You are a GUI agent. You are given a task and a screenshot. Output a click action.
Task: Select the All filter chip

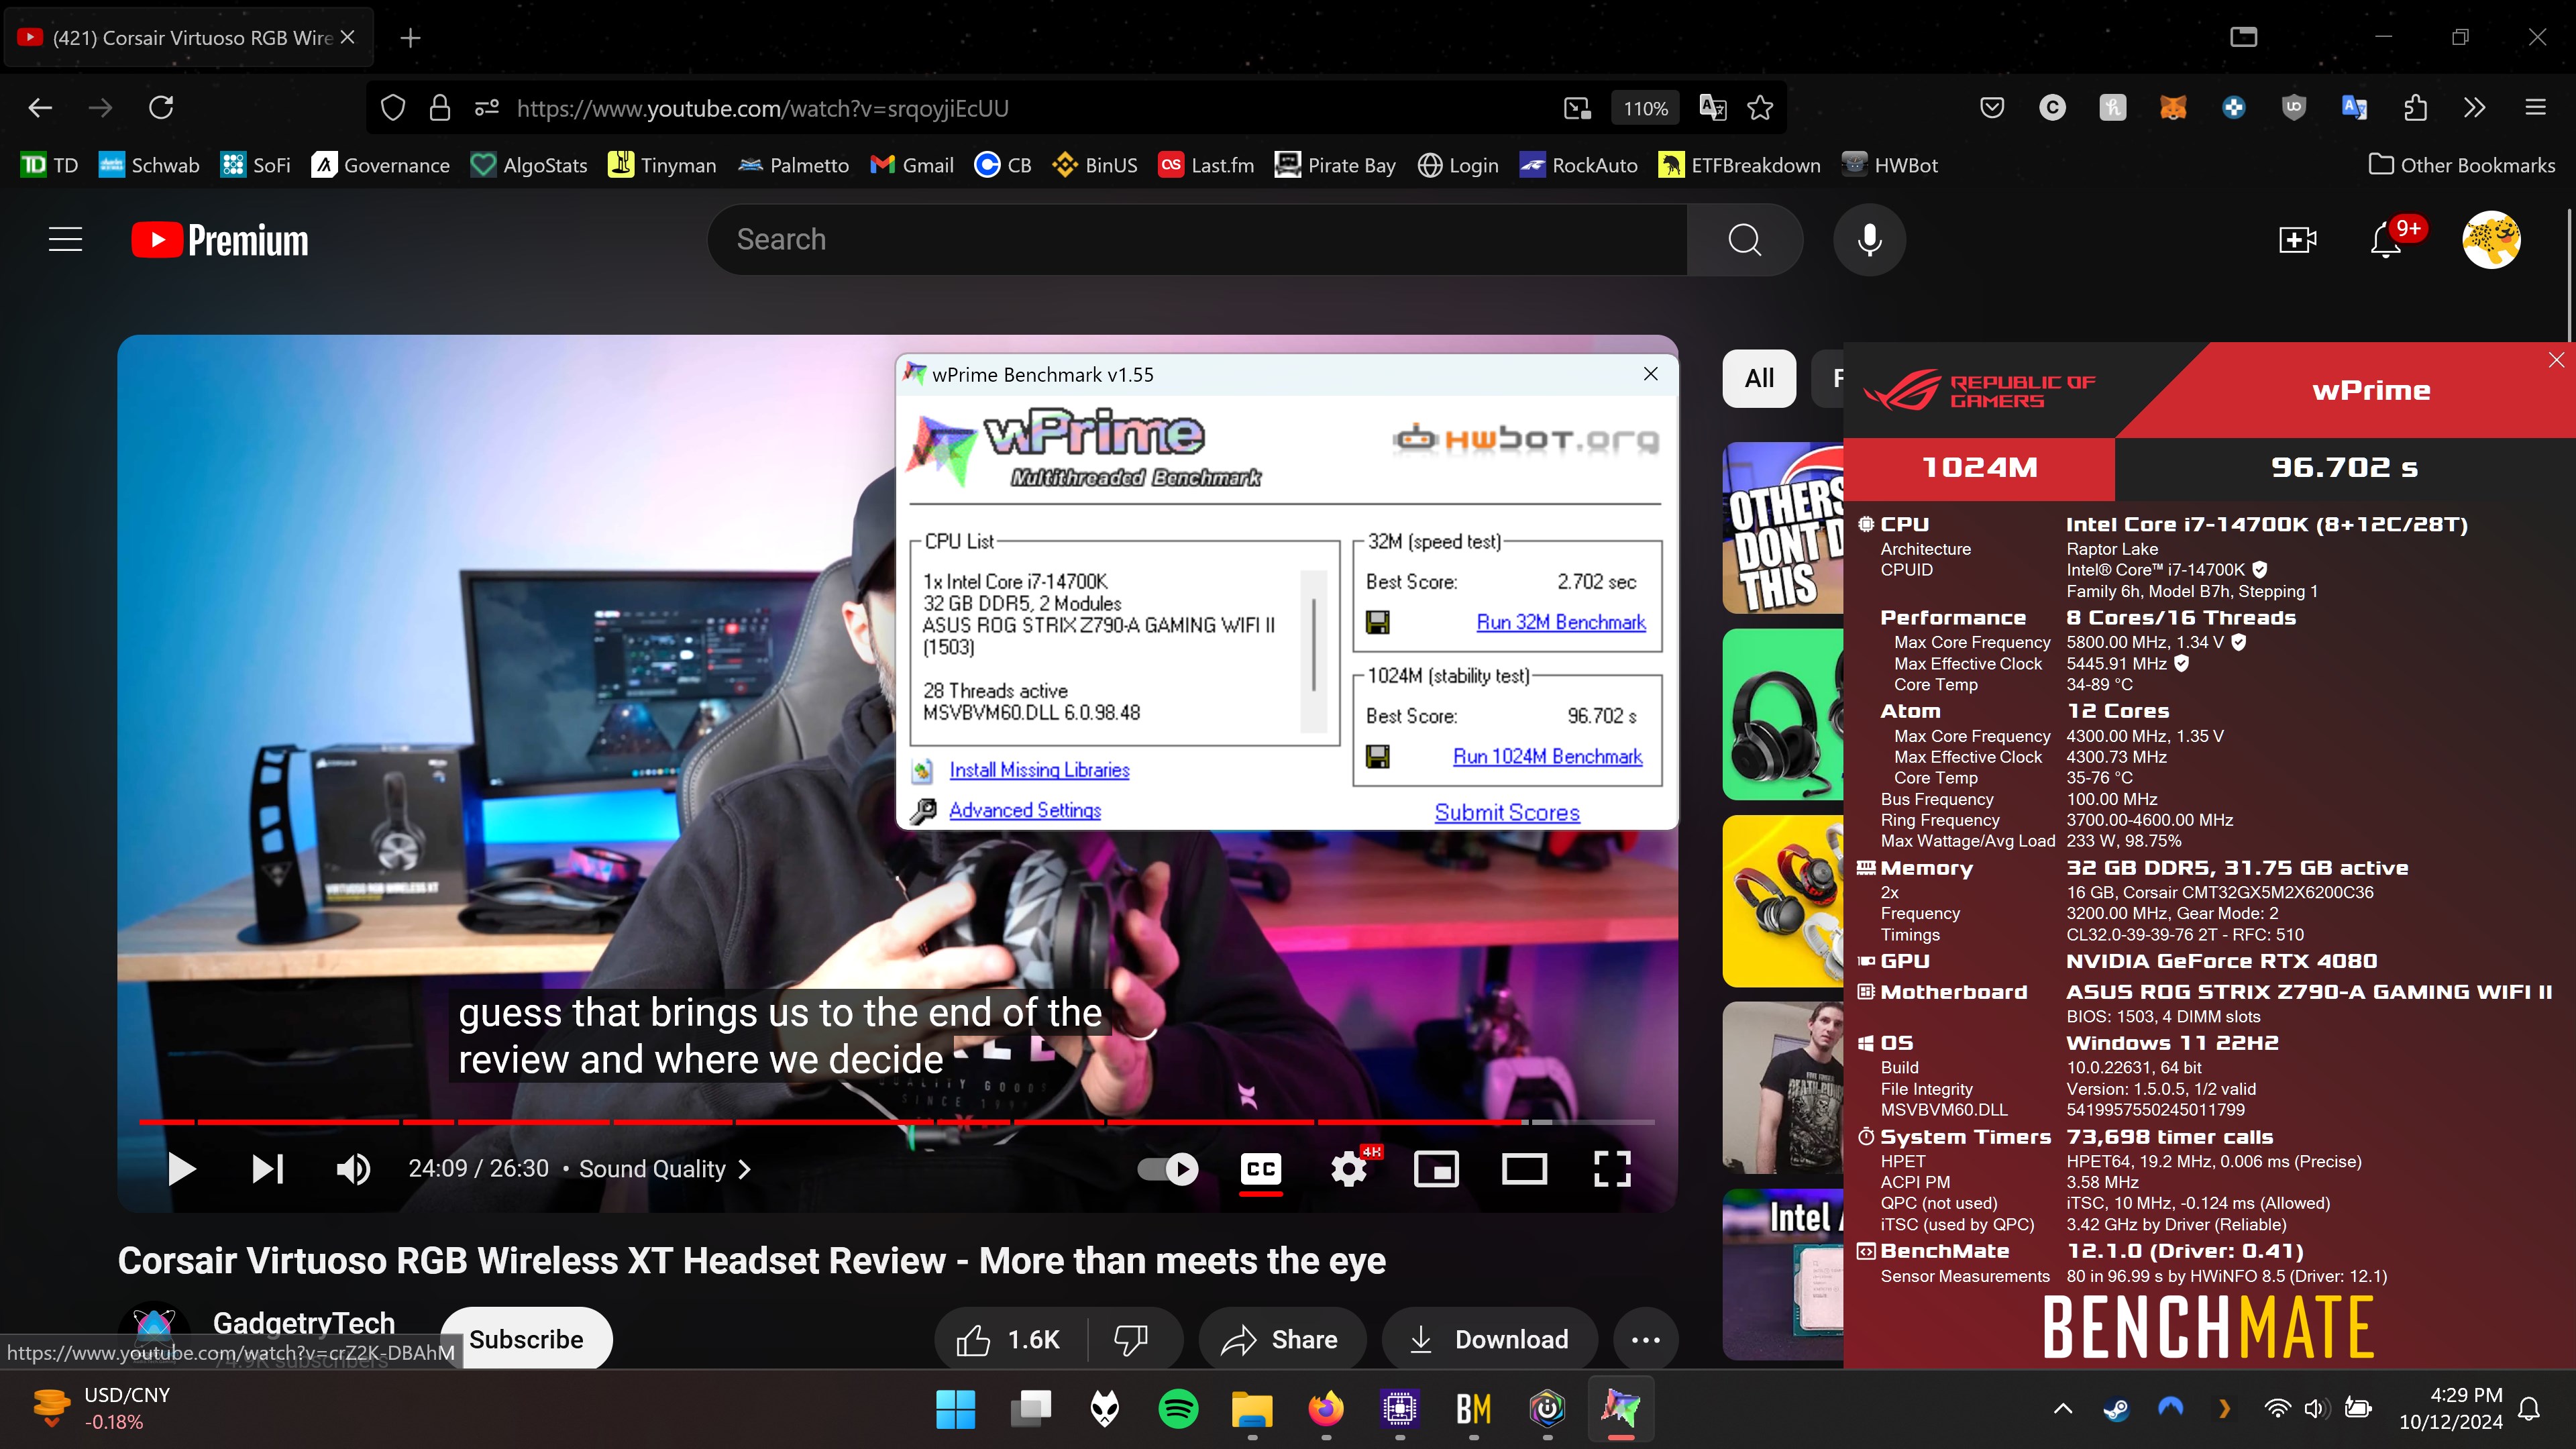(x=1759, y=378)
